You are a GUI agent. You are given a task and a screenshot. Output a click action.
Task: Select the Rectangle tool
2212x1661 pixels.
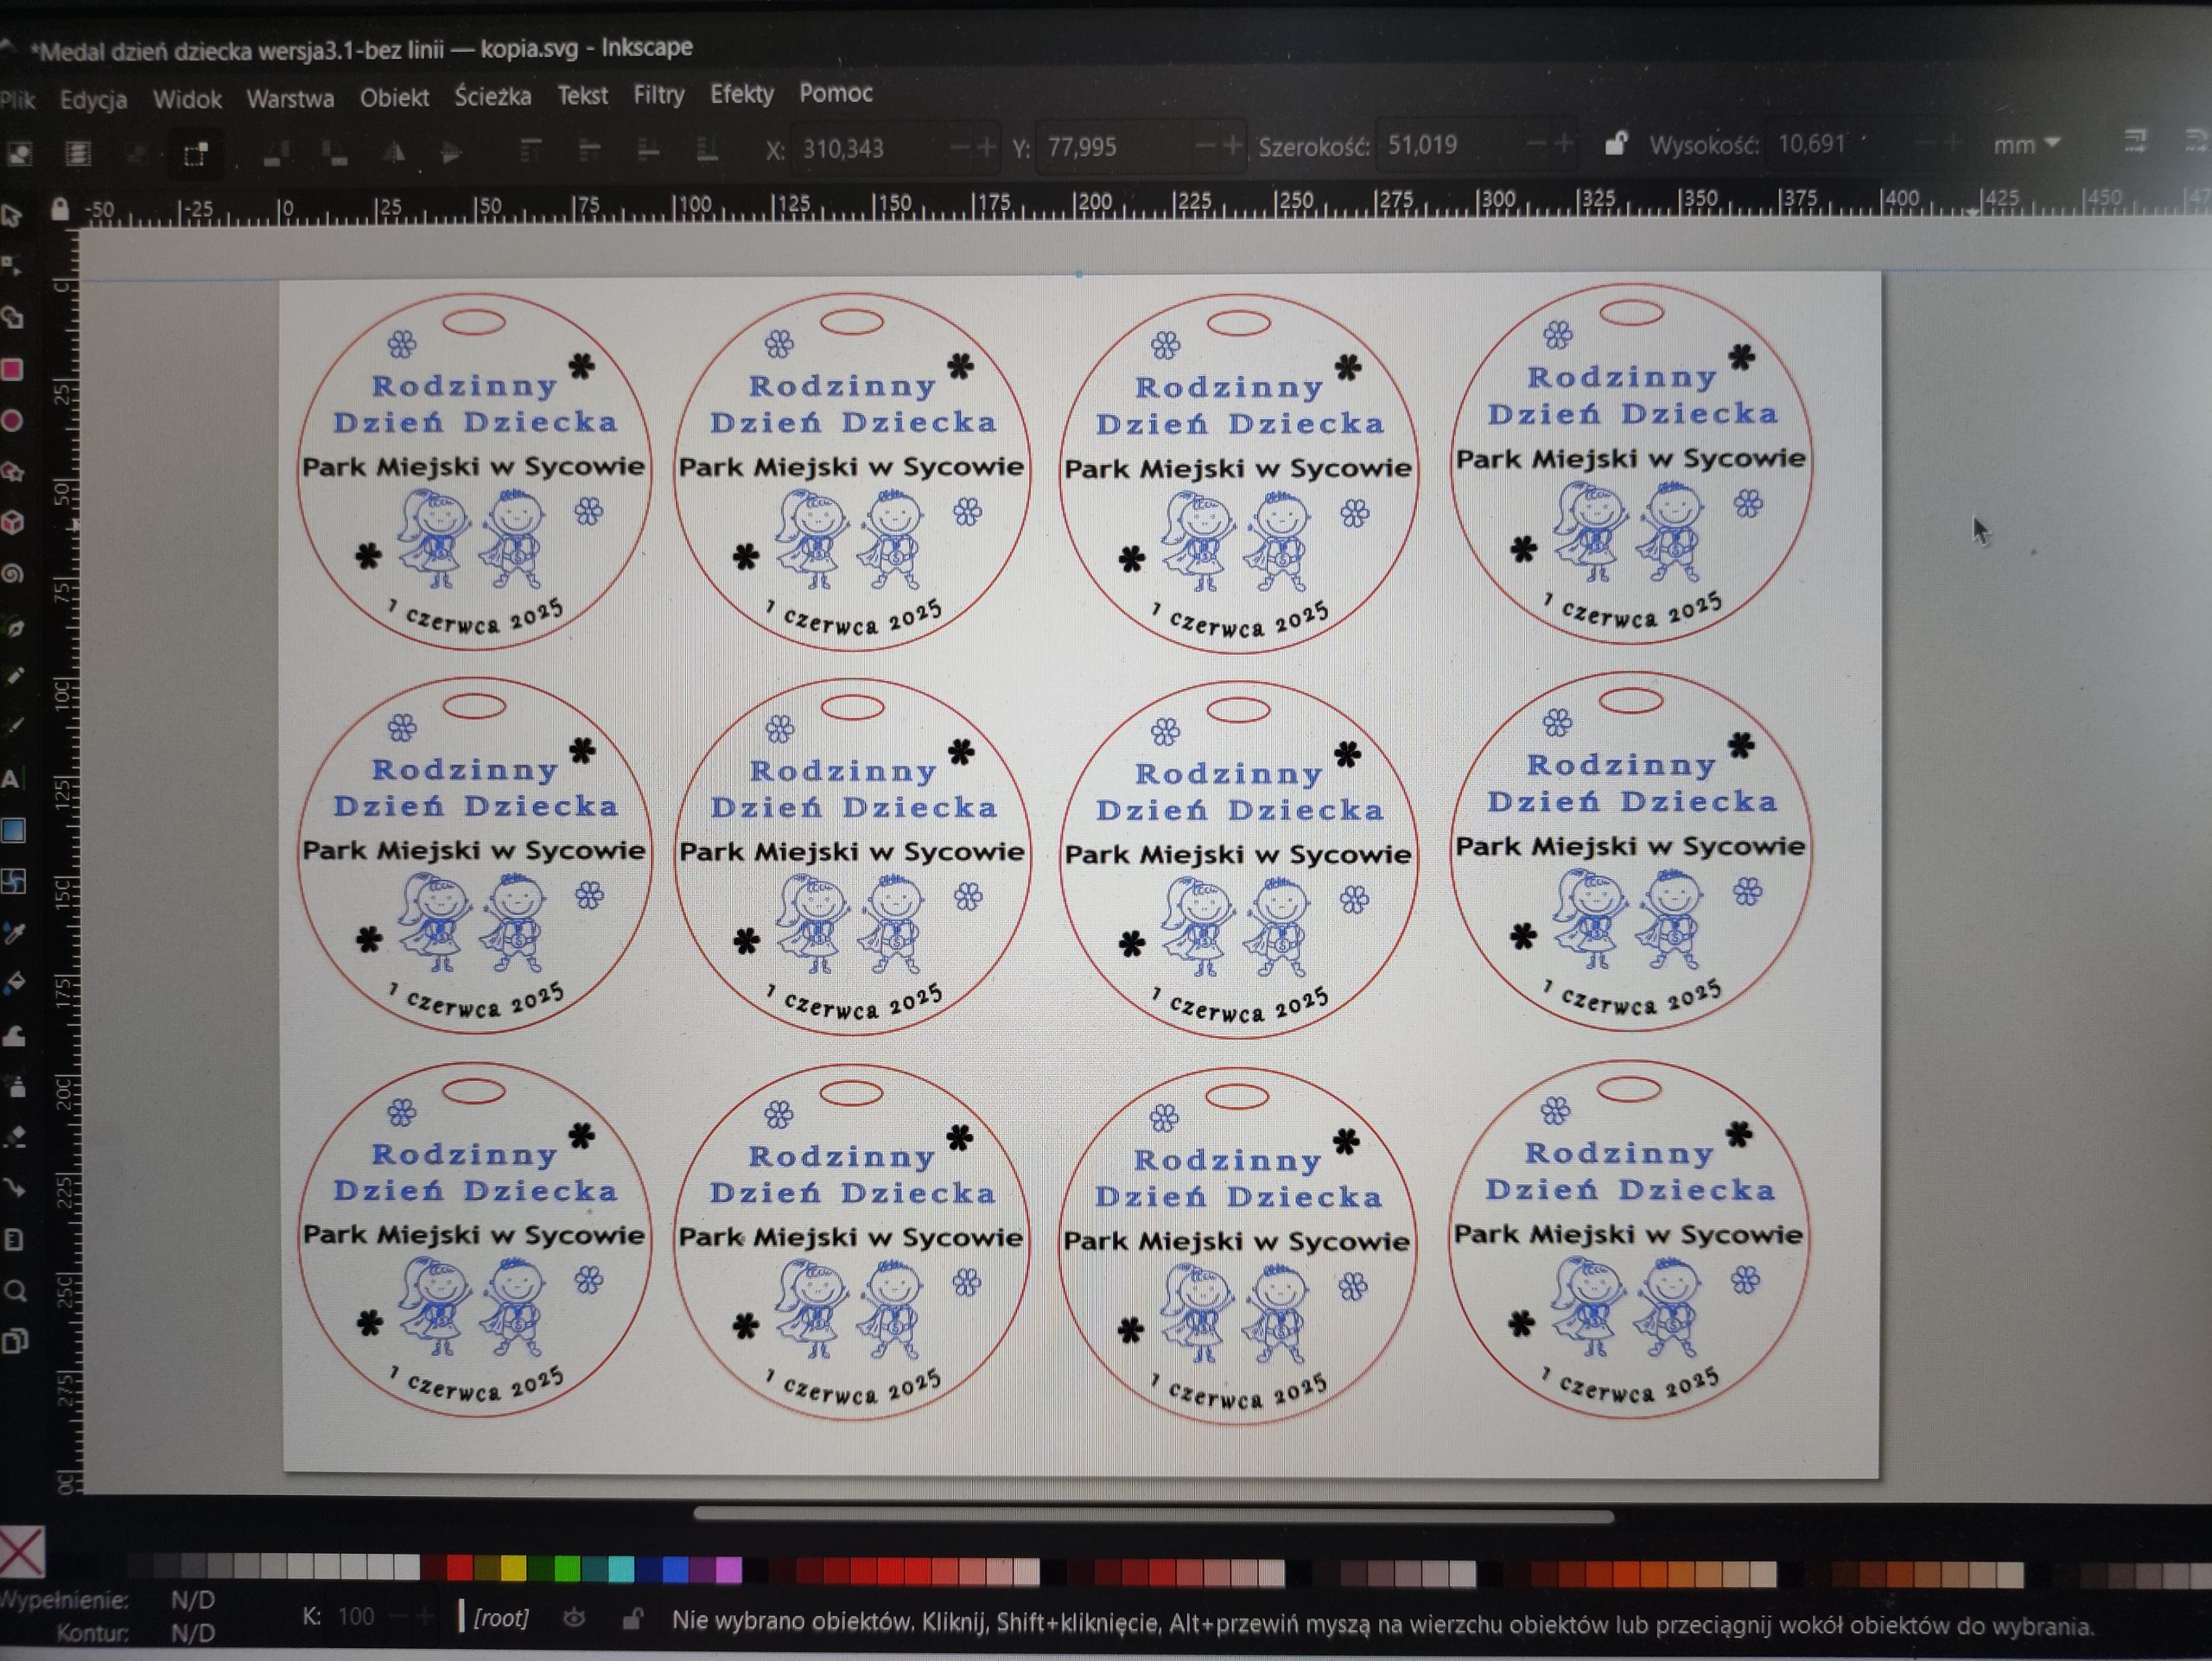[x=12, y=370]
